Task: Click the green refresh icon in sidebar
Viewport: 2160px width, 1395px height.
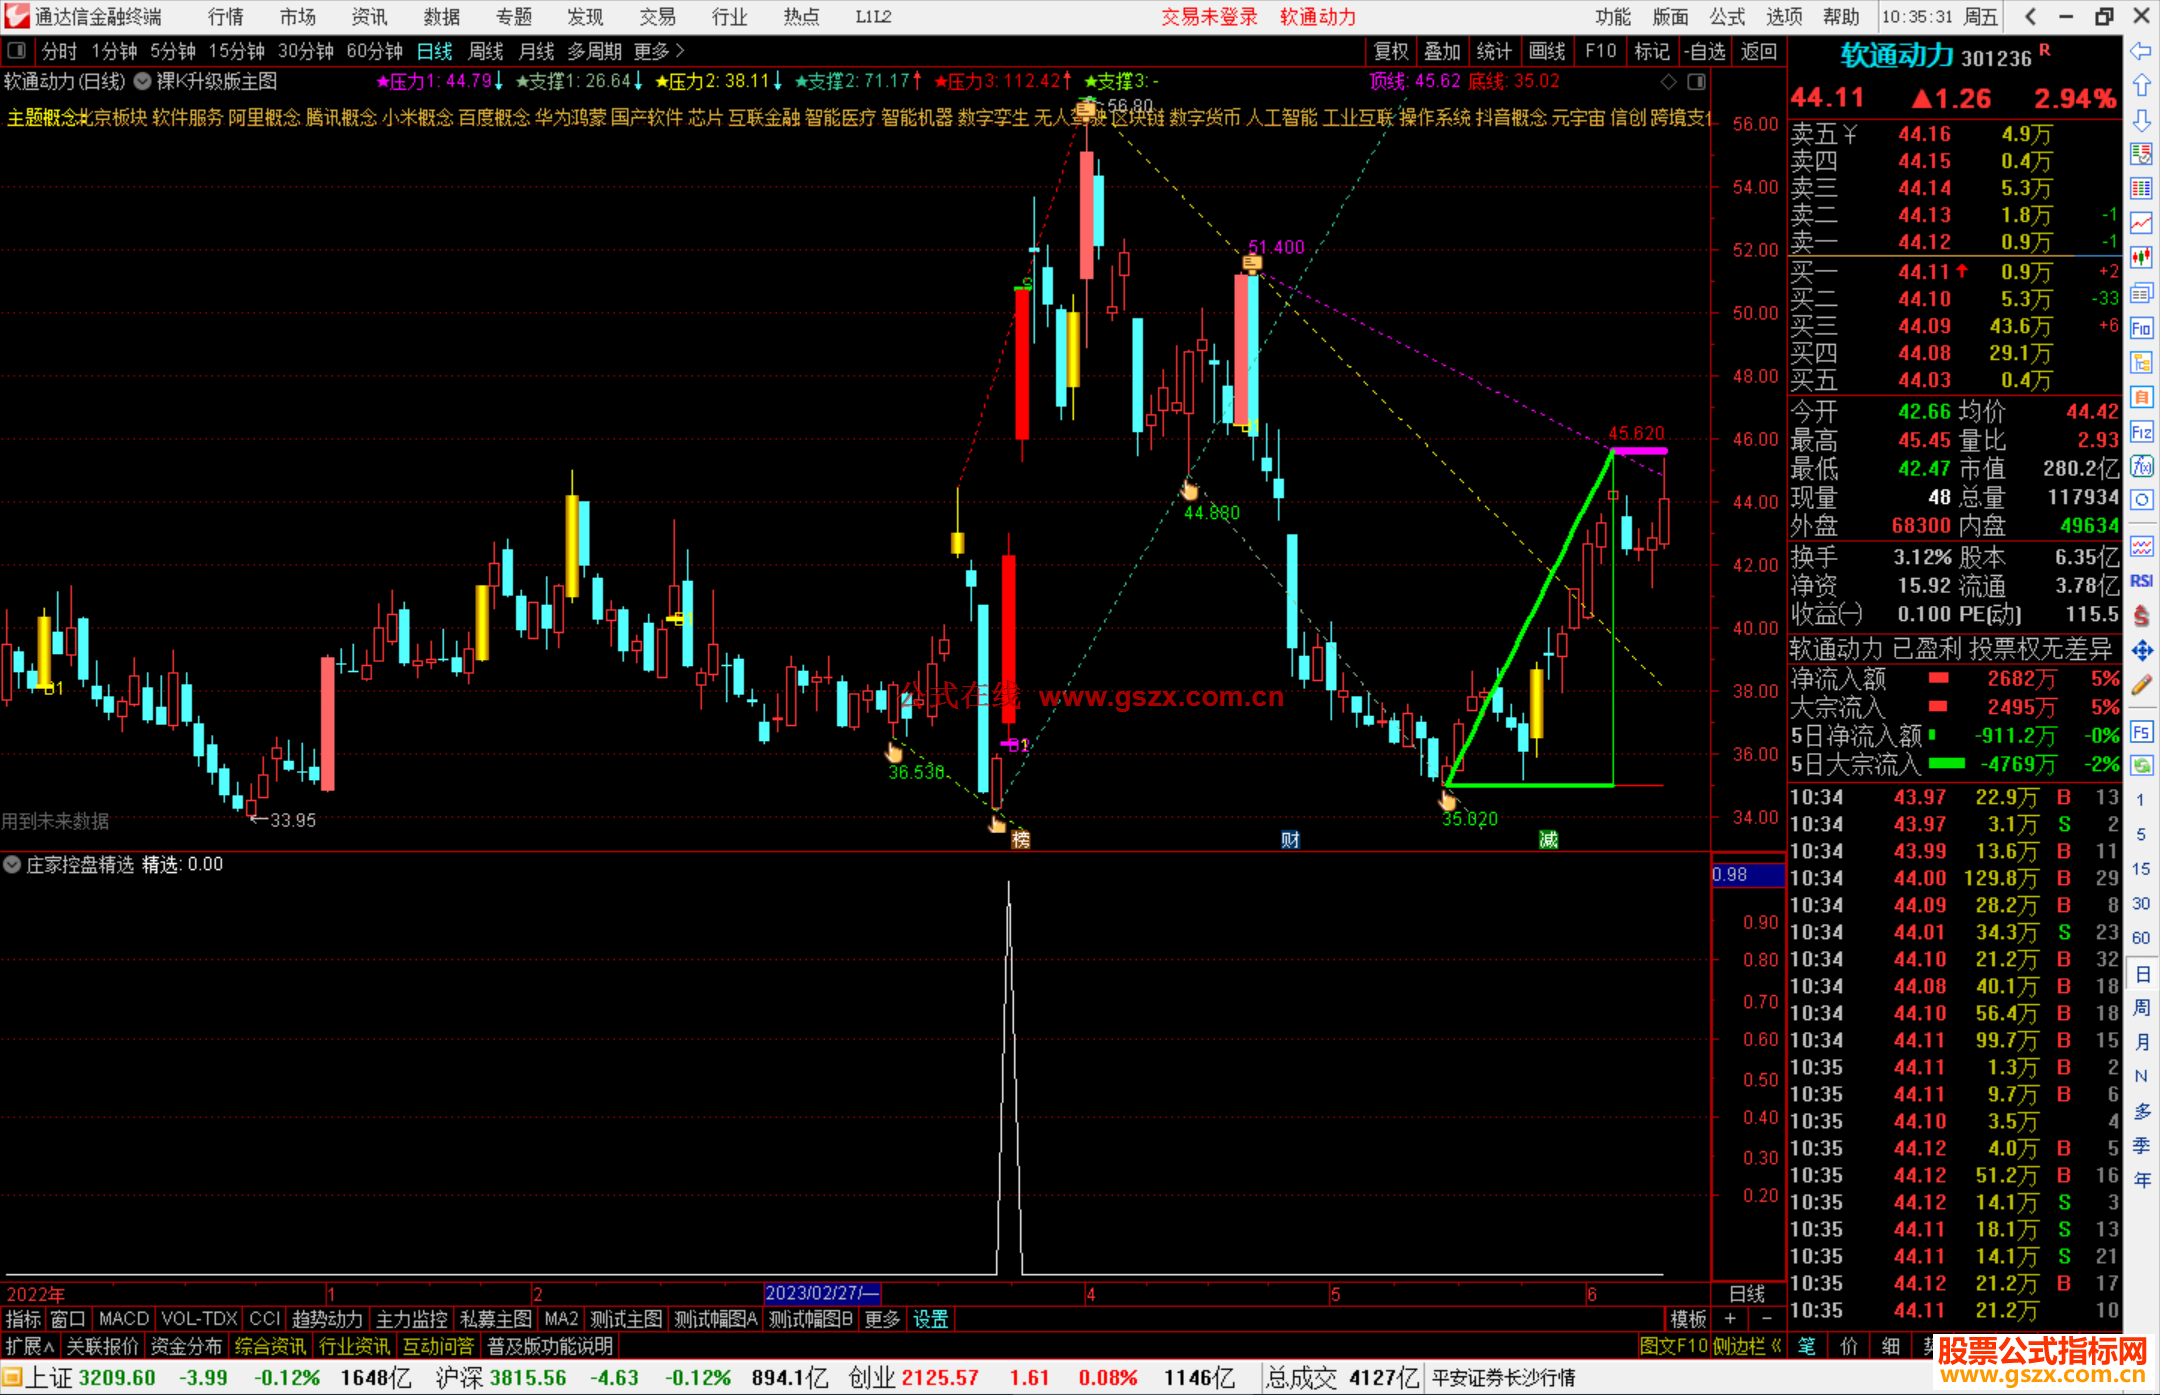Action: pos(2141,766)
